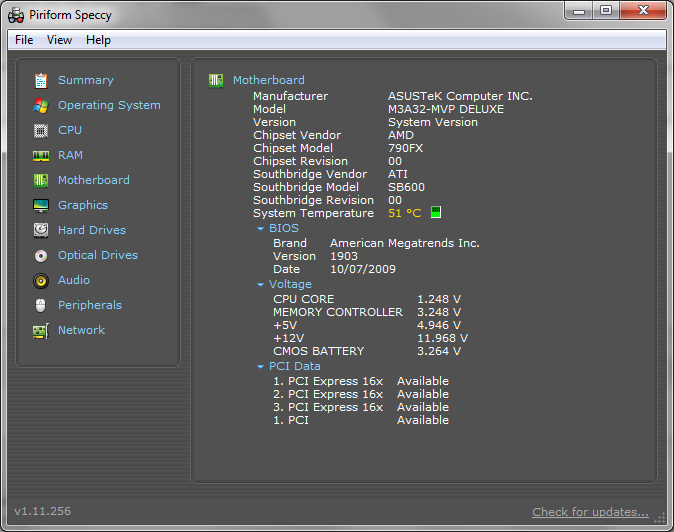Click the Graphics monitor icon
This screenshot has height=532, width=674.
pos(41,206)
